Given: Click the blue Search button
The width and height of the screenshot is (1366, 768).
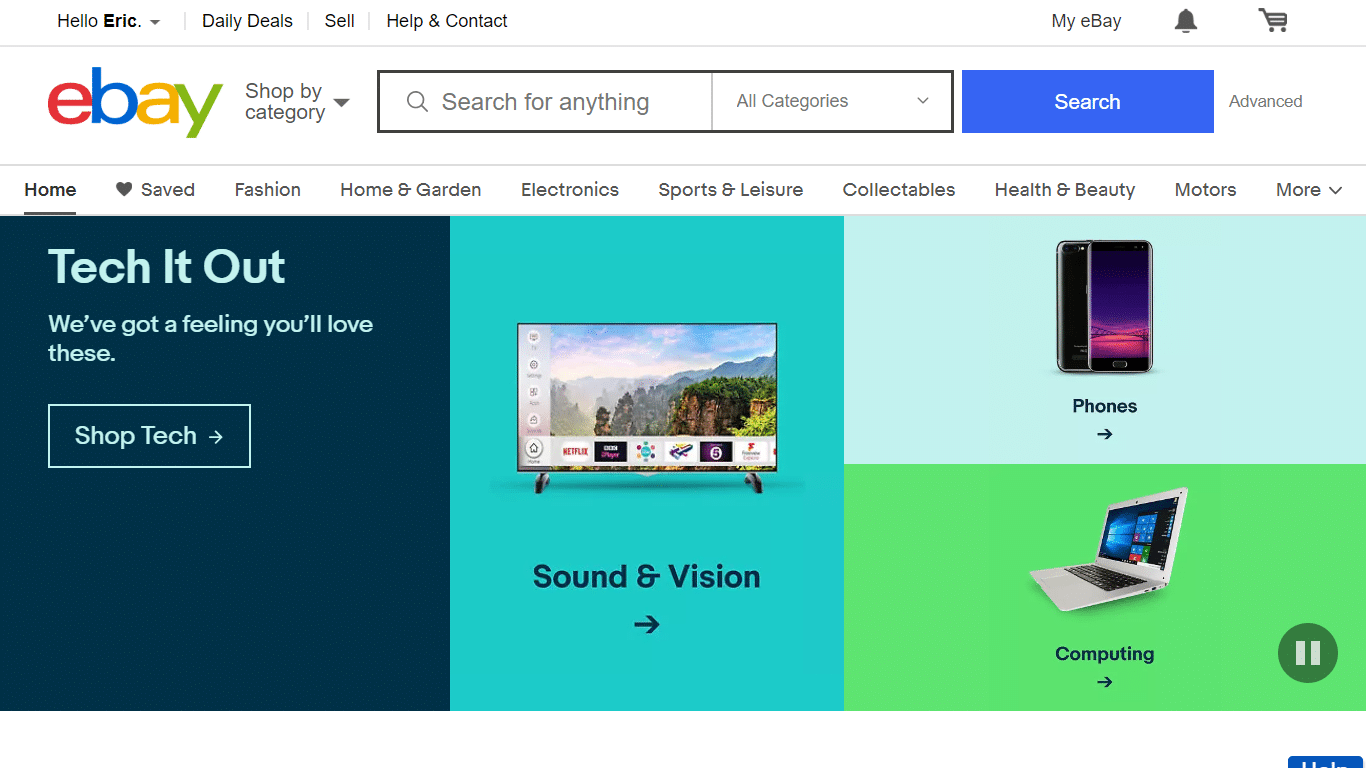Looking at the screenshot, I should coord(1088,101).
